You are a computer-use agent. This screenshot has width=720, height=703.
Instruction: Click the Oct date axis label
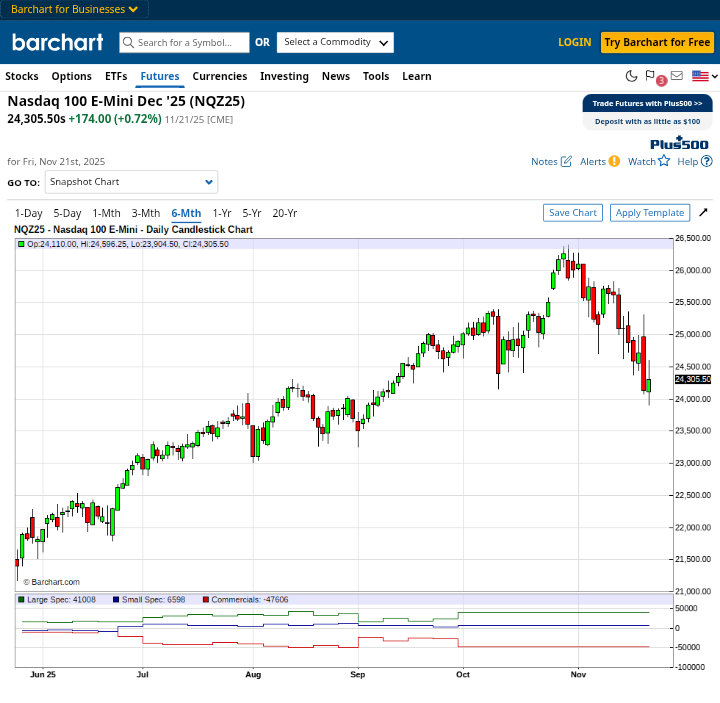463,674
